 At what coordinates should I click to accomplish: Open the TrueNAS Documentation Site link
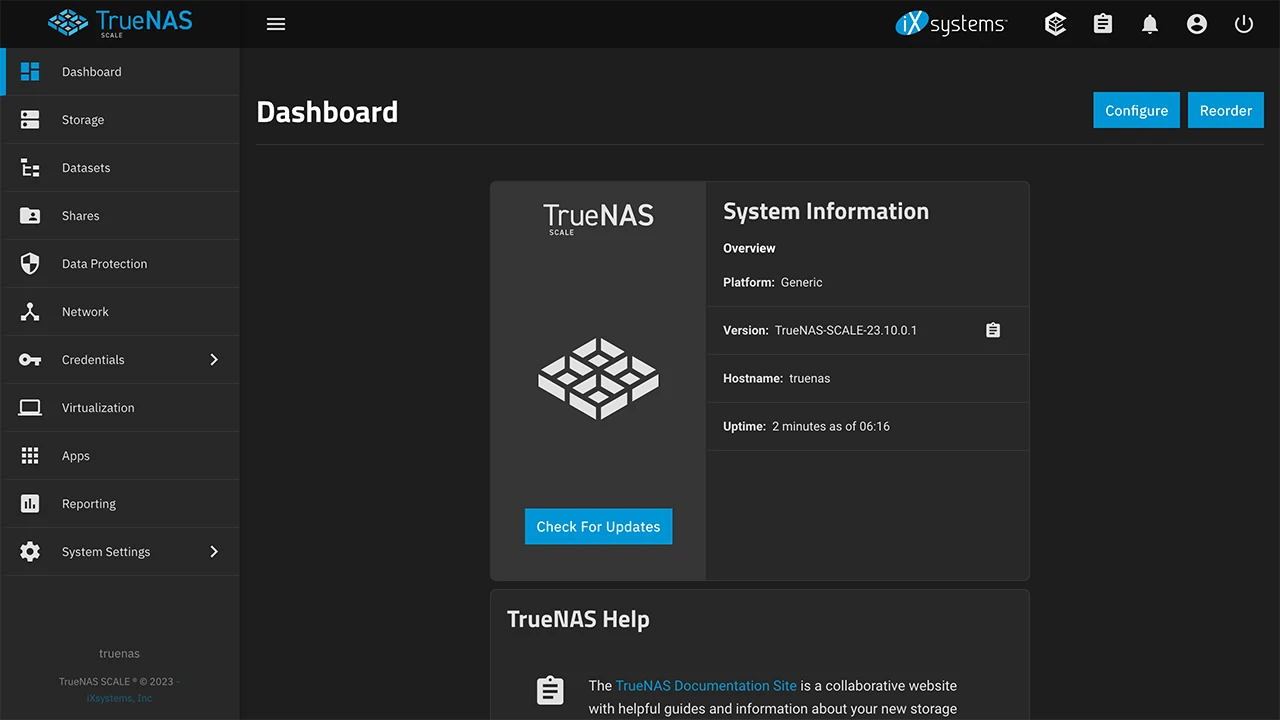(706, 686)
